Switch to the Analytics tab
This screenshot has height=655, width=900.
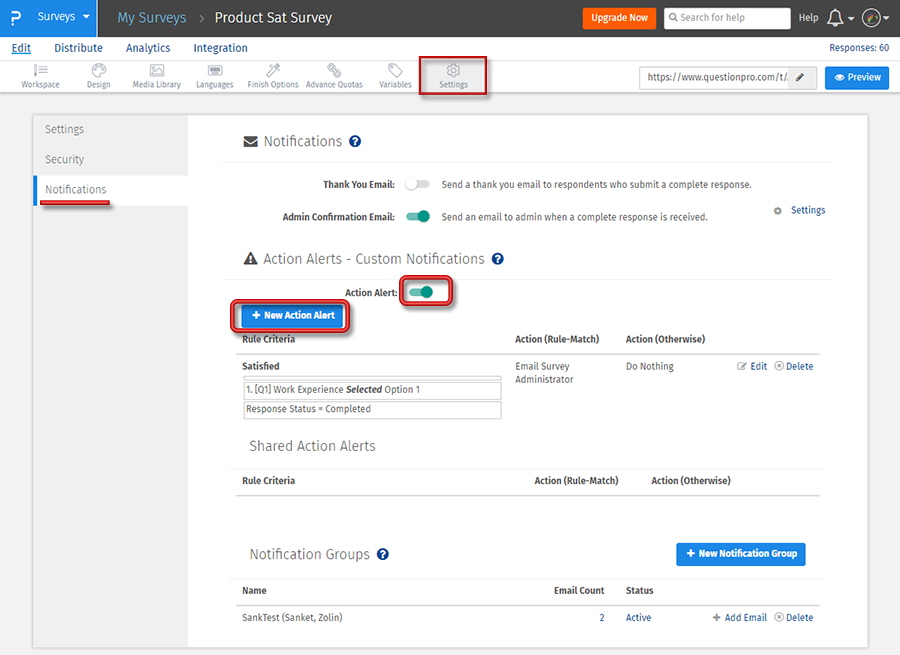[x=148, y=48]
